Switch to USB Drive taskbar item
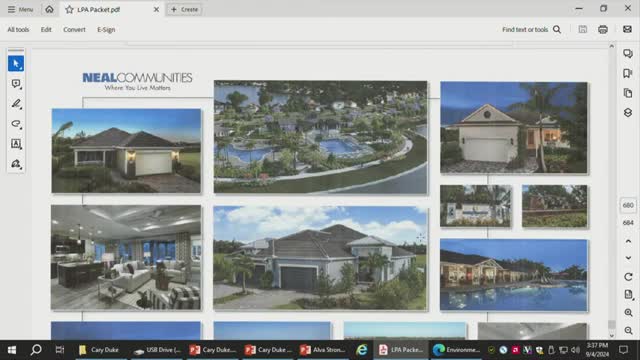640x360 pixels. 158,350
